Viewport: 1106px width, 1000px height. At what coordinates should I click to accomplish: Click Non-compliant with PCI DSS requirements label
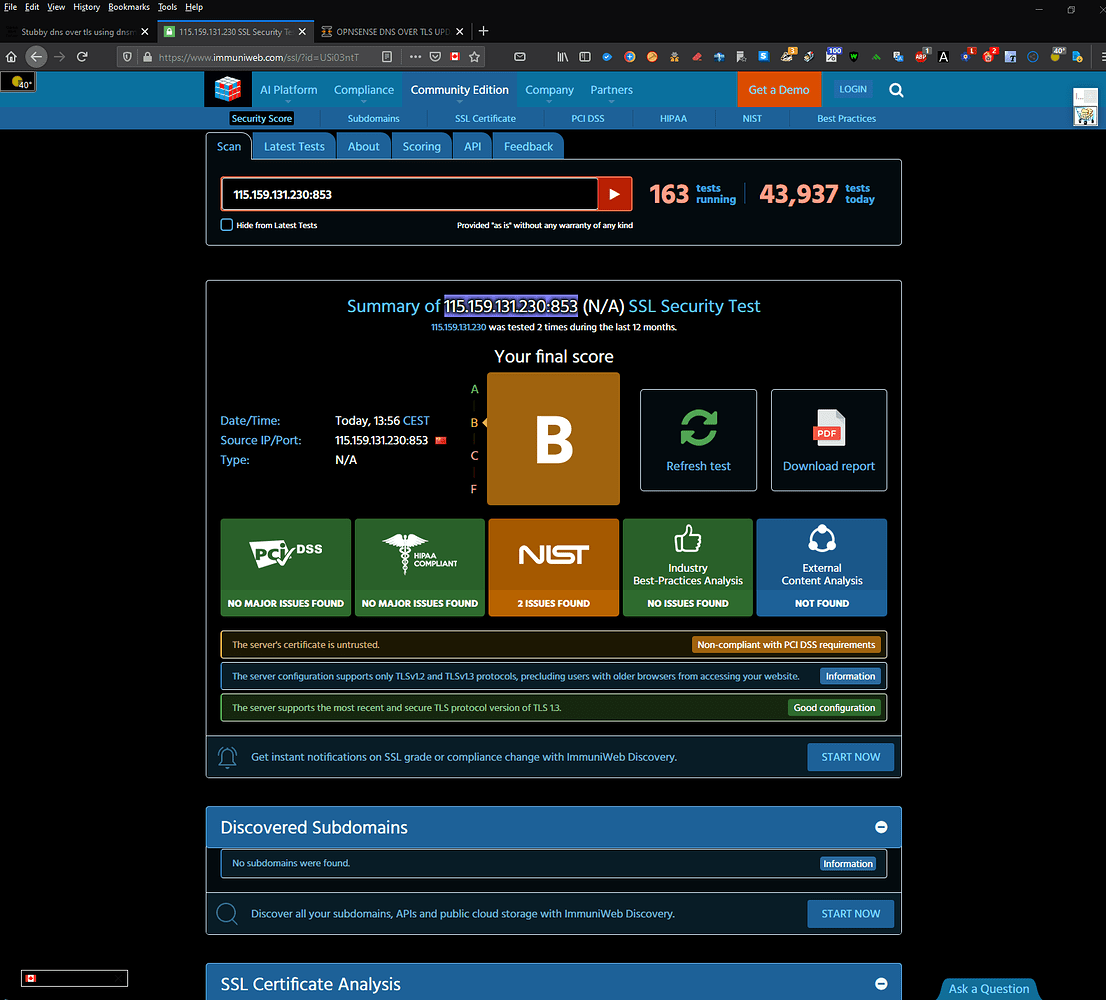[x=786, y=645]
